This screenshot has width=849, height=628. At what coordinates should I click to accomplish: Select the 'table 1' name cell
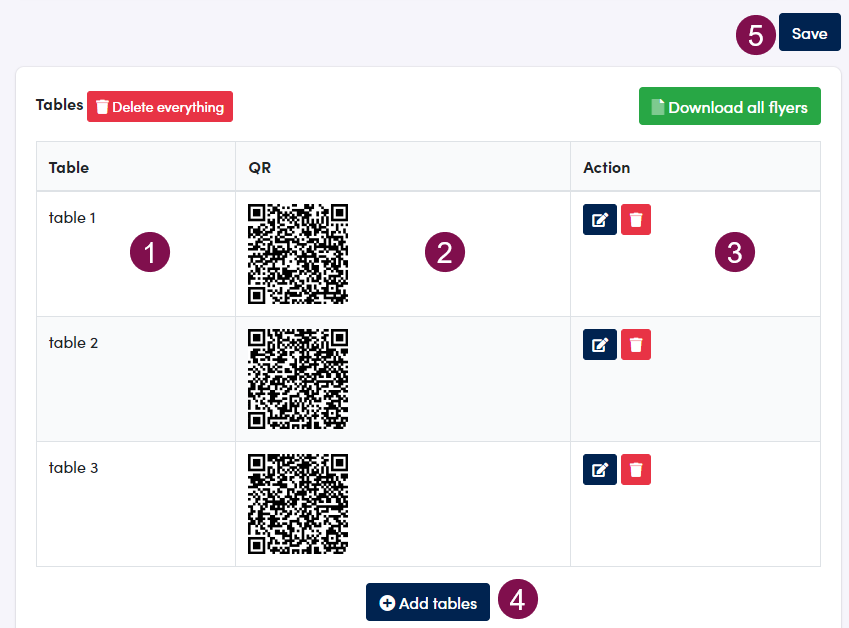pyautogui.click(x=136, y=254)
